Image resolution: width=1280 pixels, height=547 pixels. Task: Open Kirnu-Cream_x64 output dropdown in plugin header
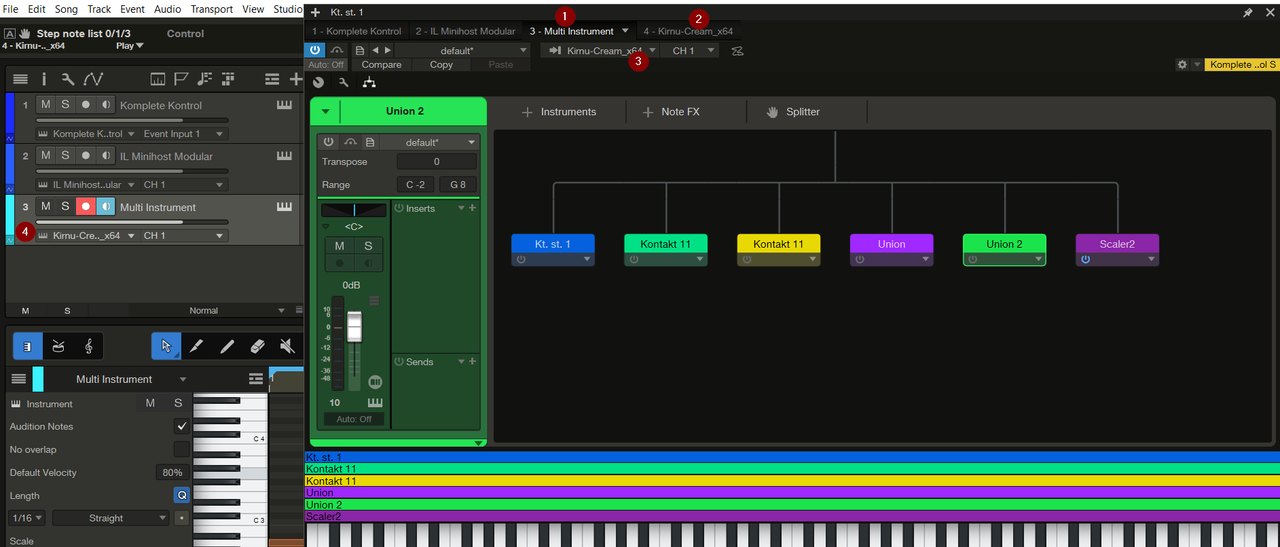click(600, 50)
